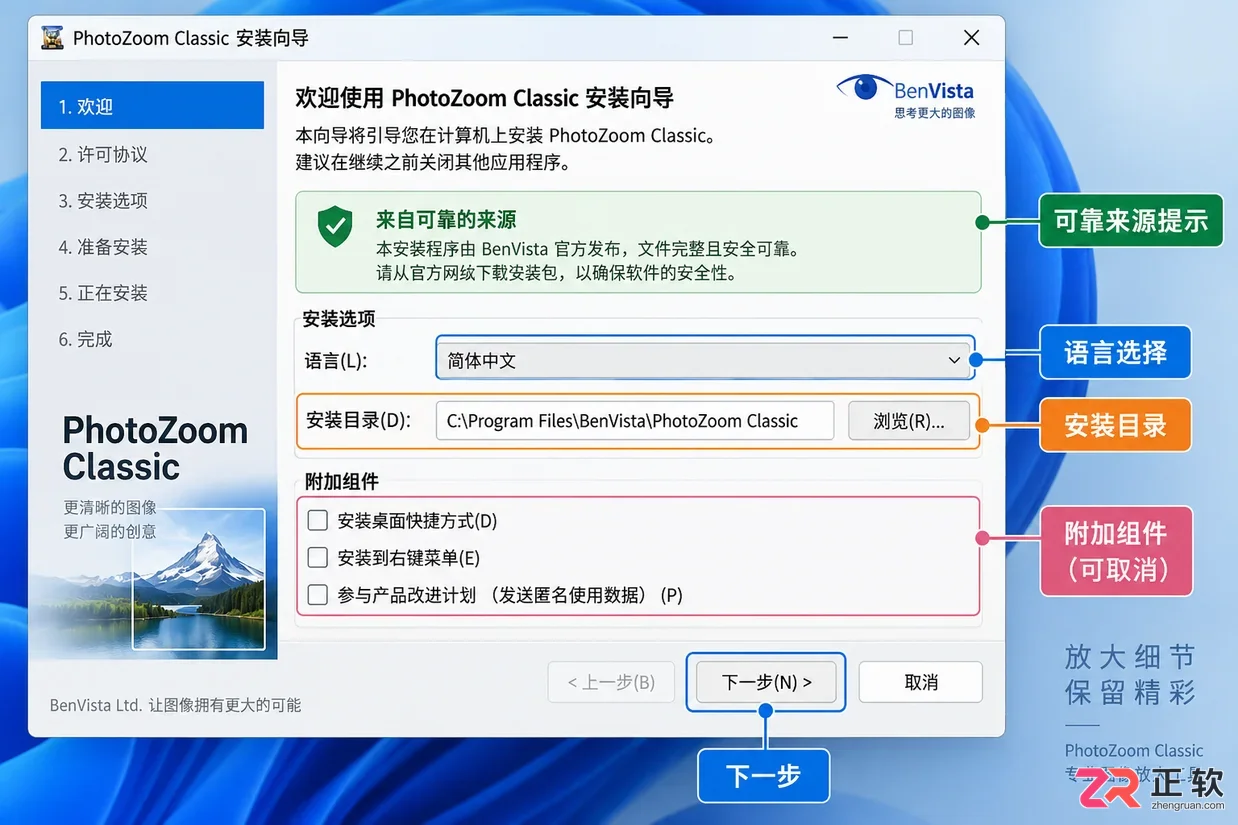This screenshot has width=1238, height=825.
Task: Click the disabled < 上一步(B) button
Action: coord(610,682)
